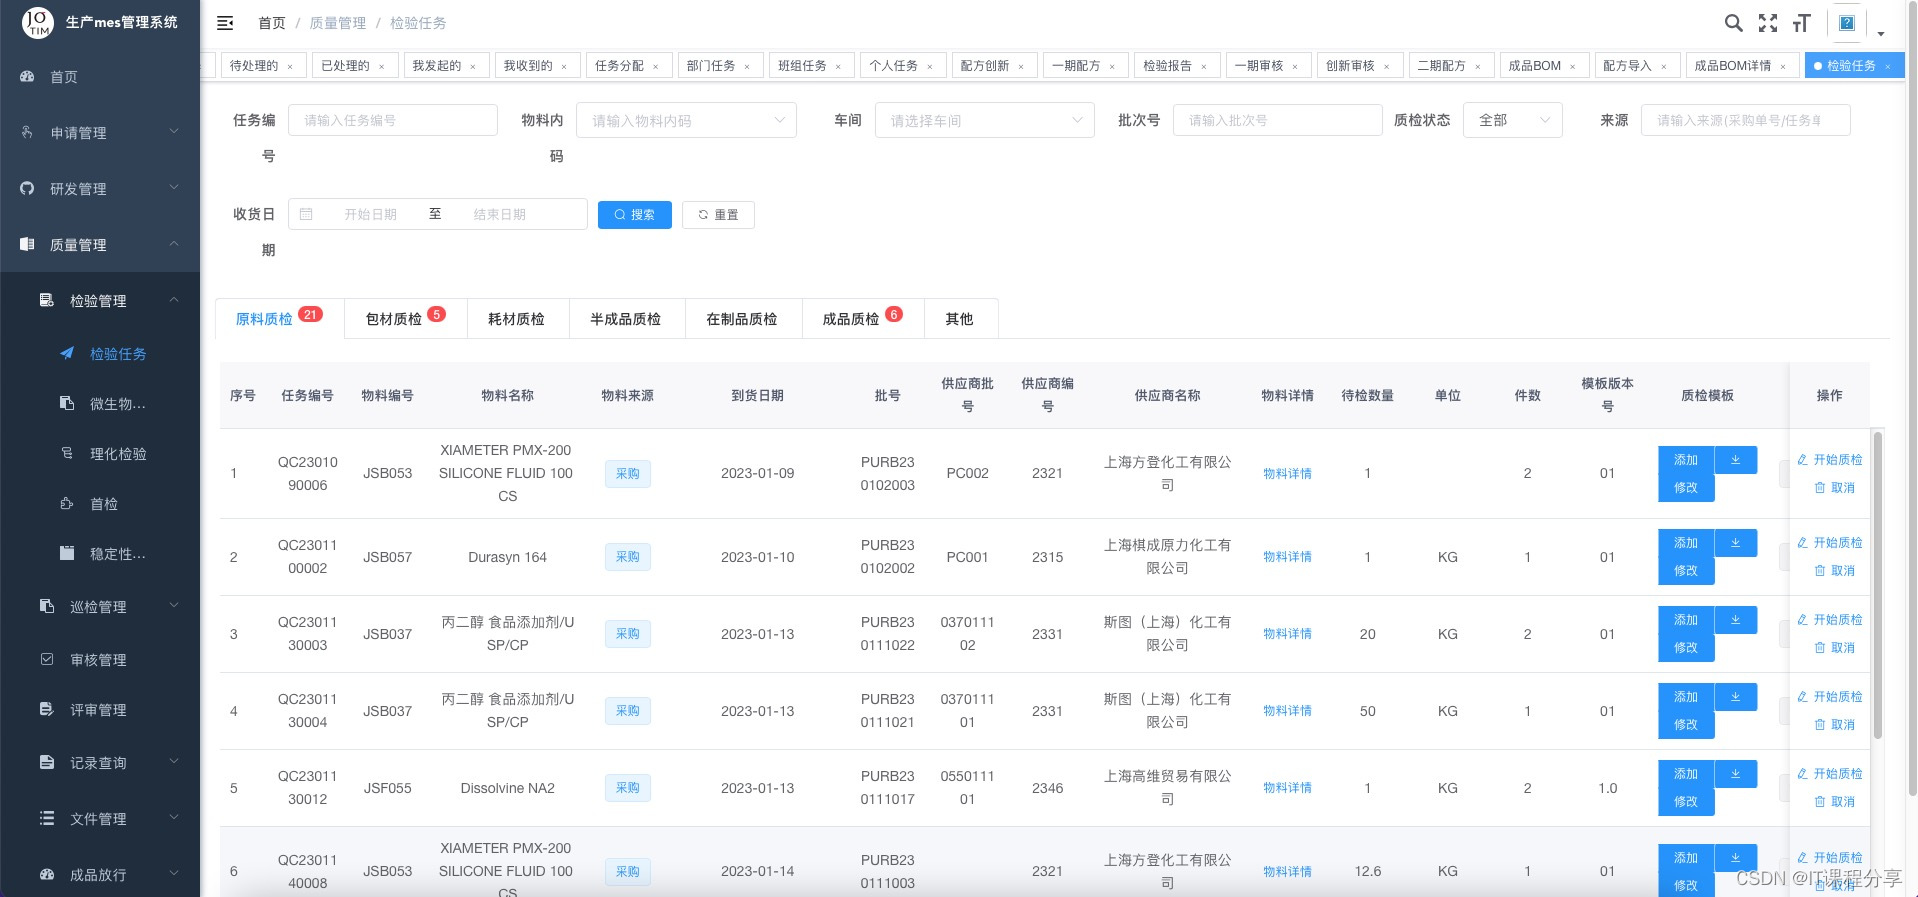Click 取消 for row QC2301130003
This screenshot has height=897, width=1918.
pyautogui.click(x=1835, y=648)
